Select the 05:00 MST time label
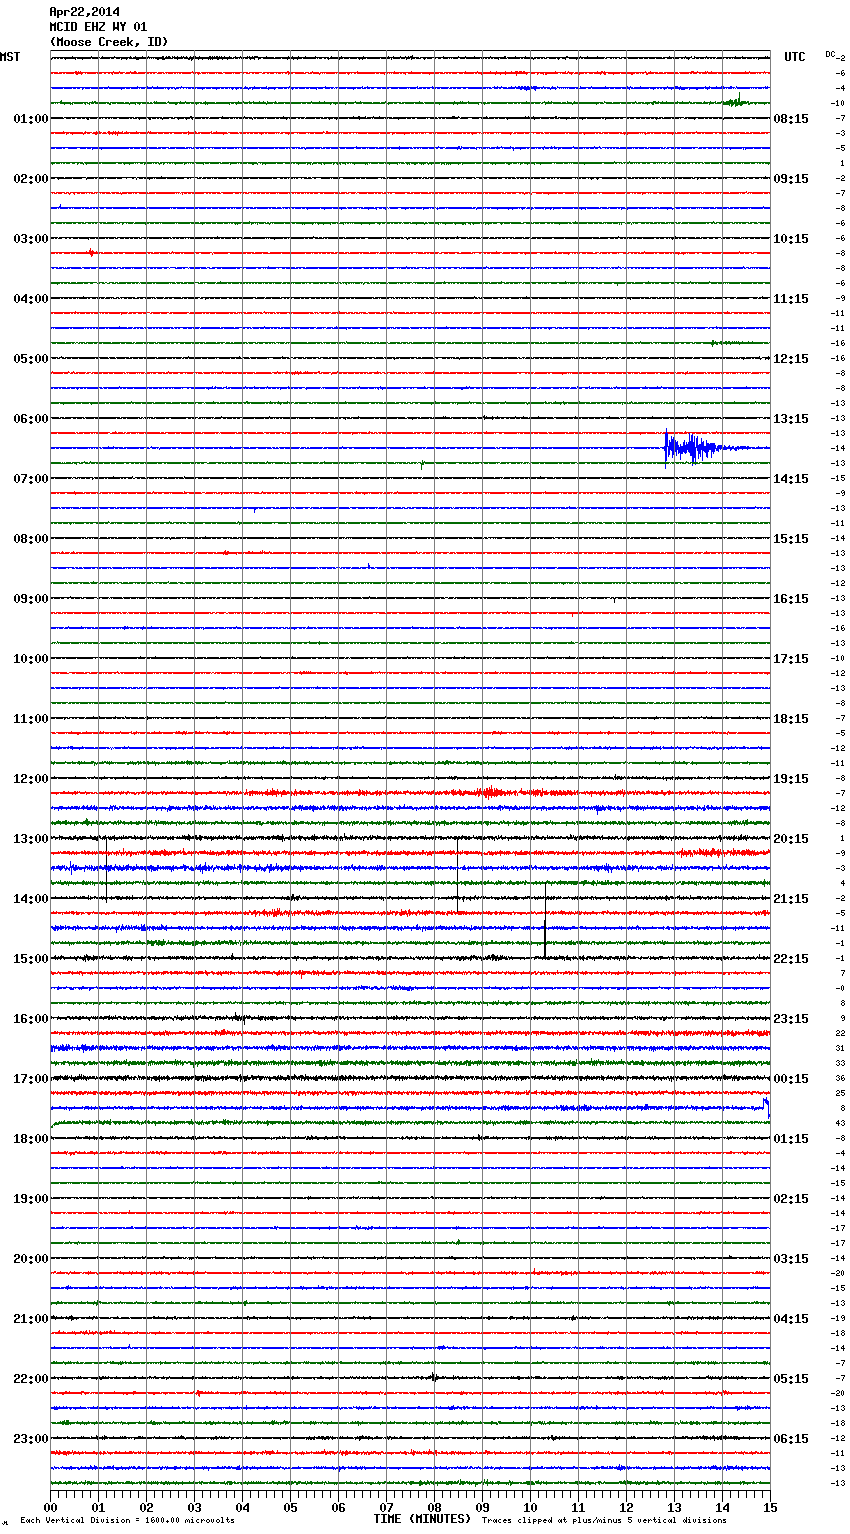The width and height of the screenshot is (850, 1534). 31,359
